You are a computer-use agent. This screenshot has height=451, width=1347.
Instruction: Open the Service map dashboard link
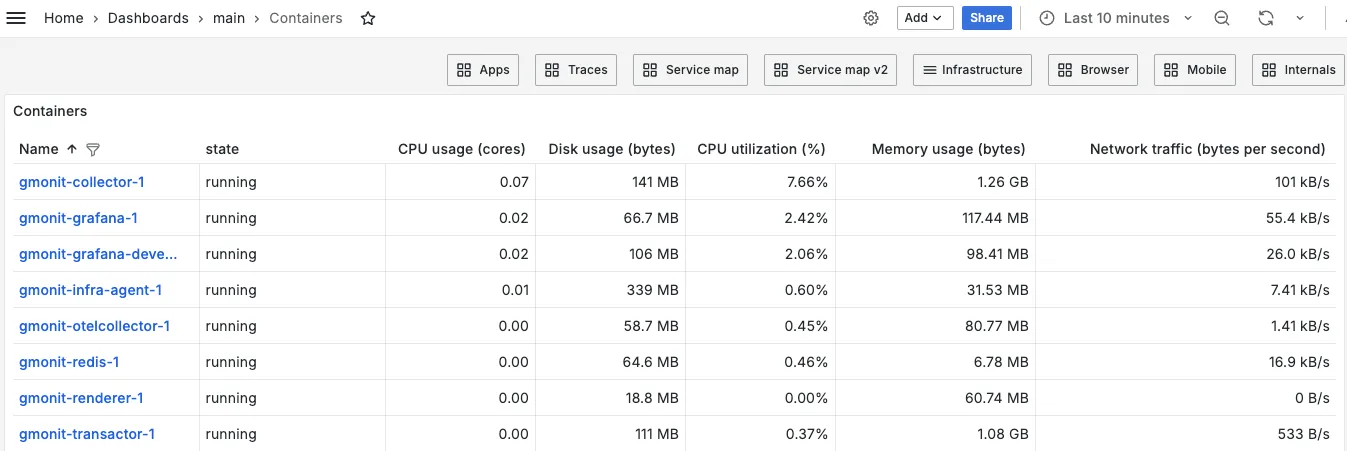pos(690,70)
